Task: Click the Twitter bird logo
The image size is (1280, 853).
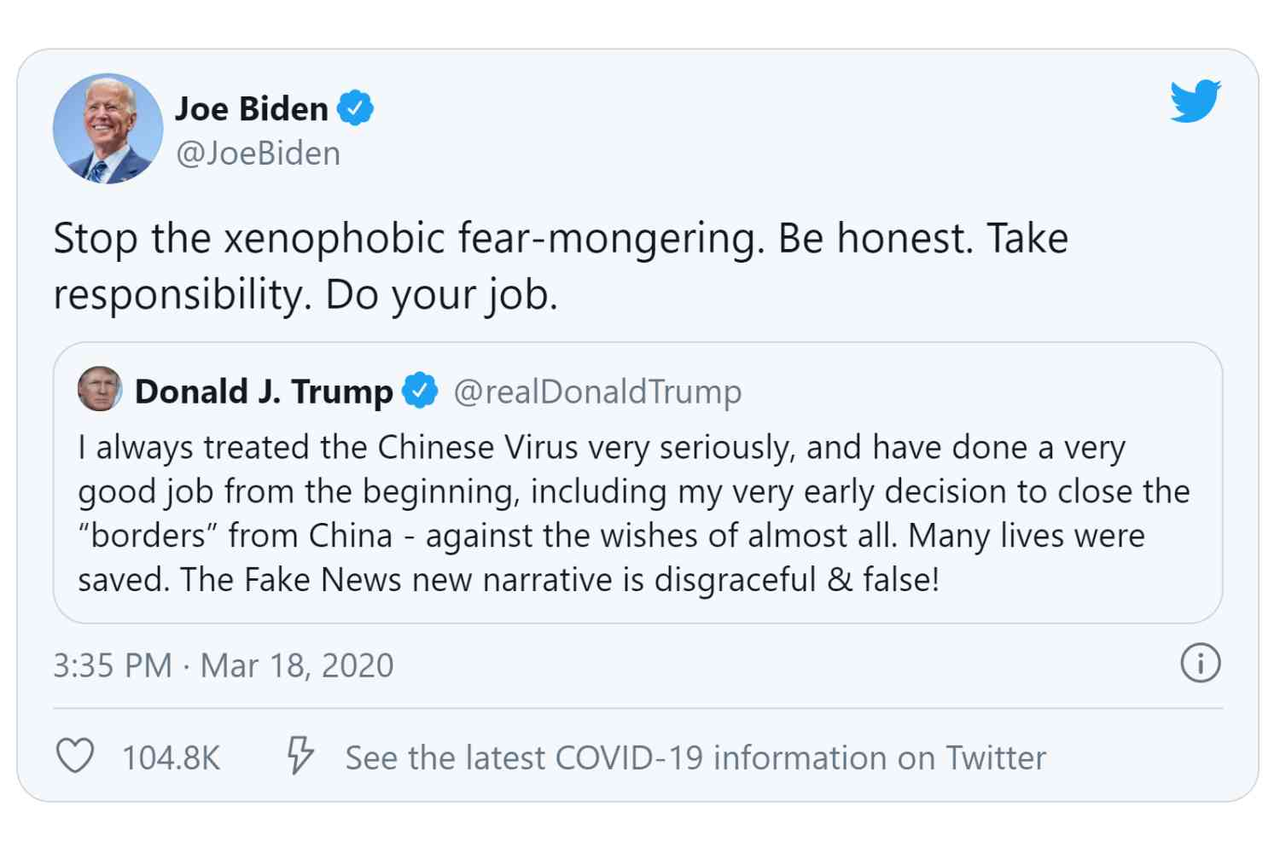Action: tap(1195, 102)
